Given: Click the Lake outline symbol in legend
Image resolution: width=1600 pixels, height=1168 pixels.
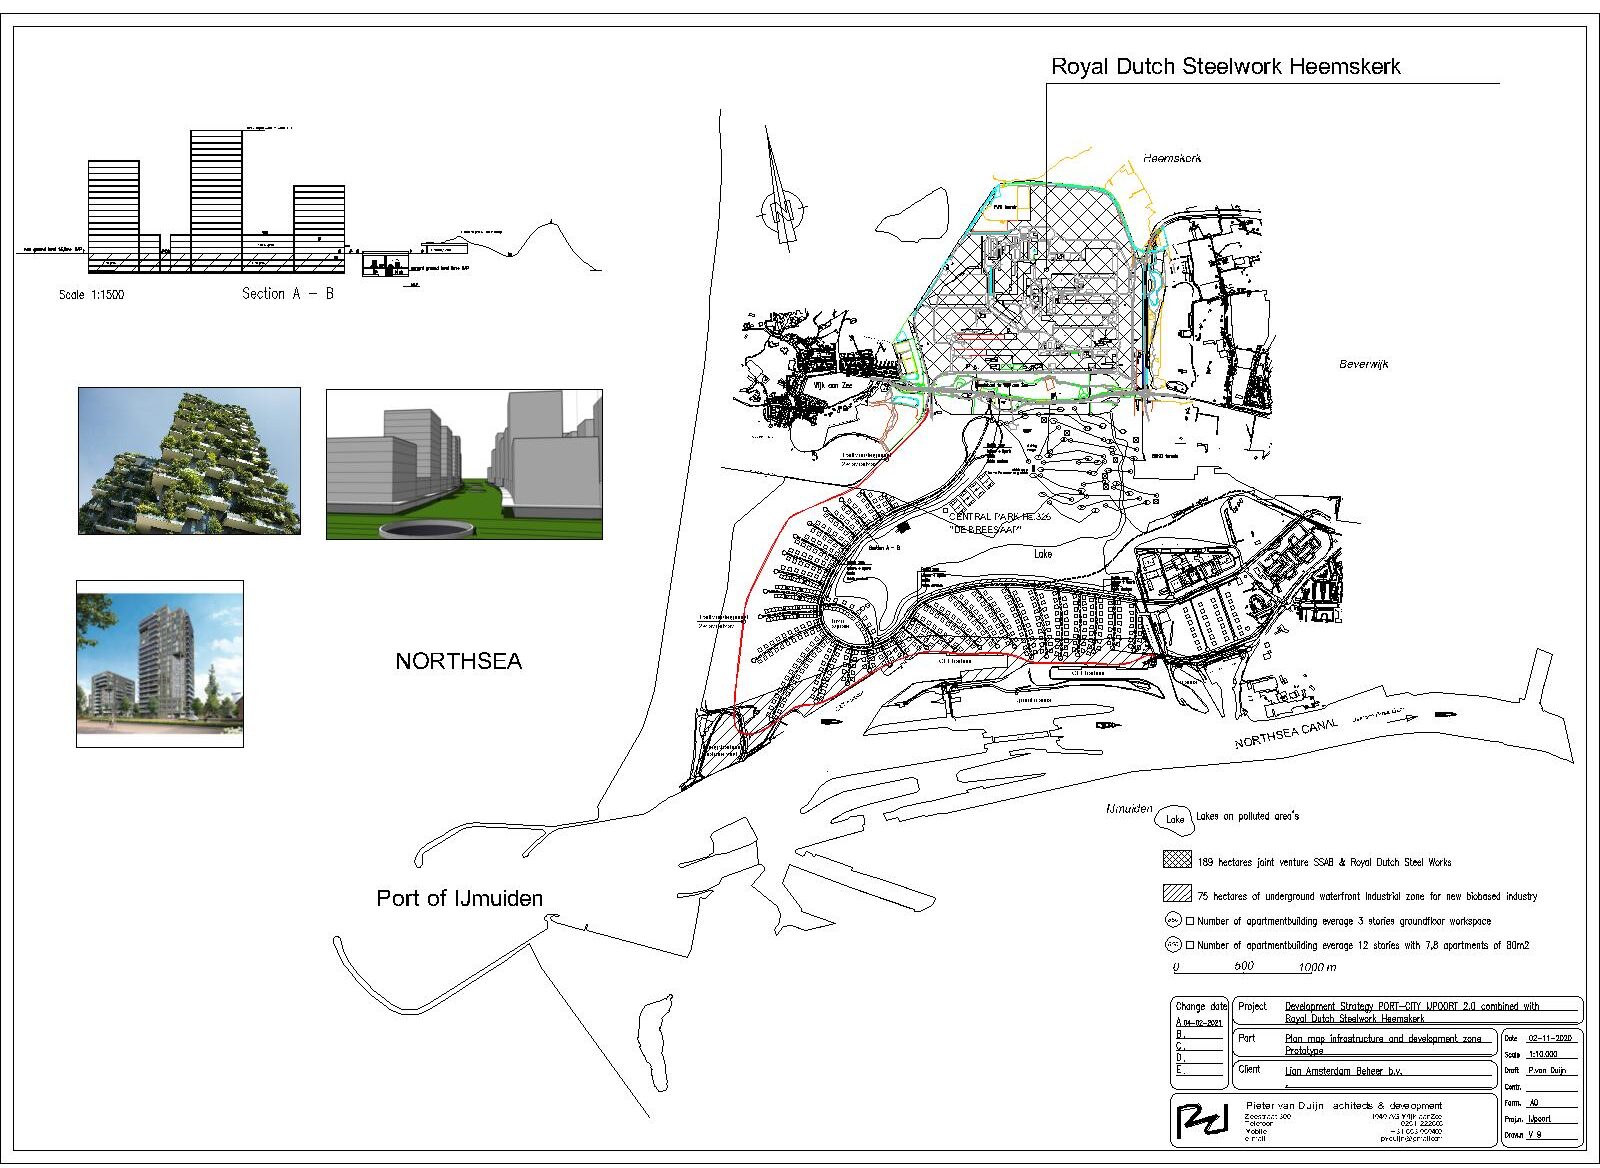Looking at the screenshot, I should (x=1174, y=819).
